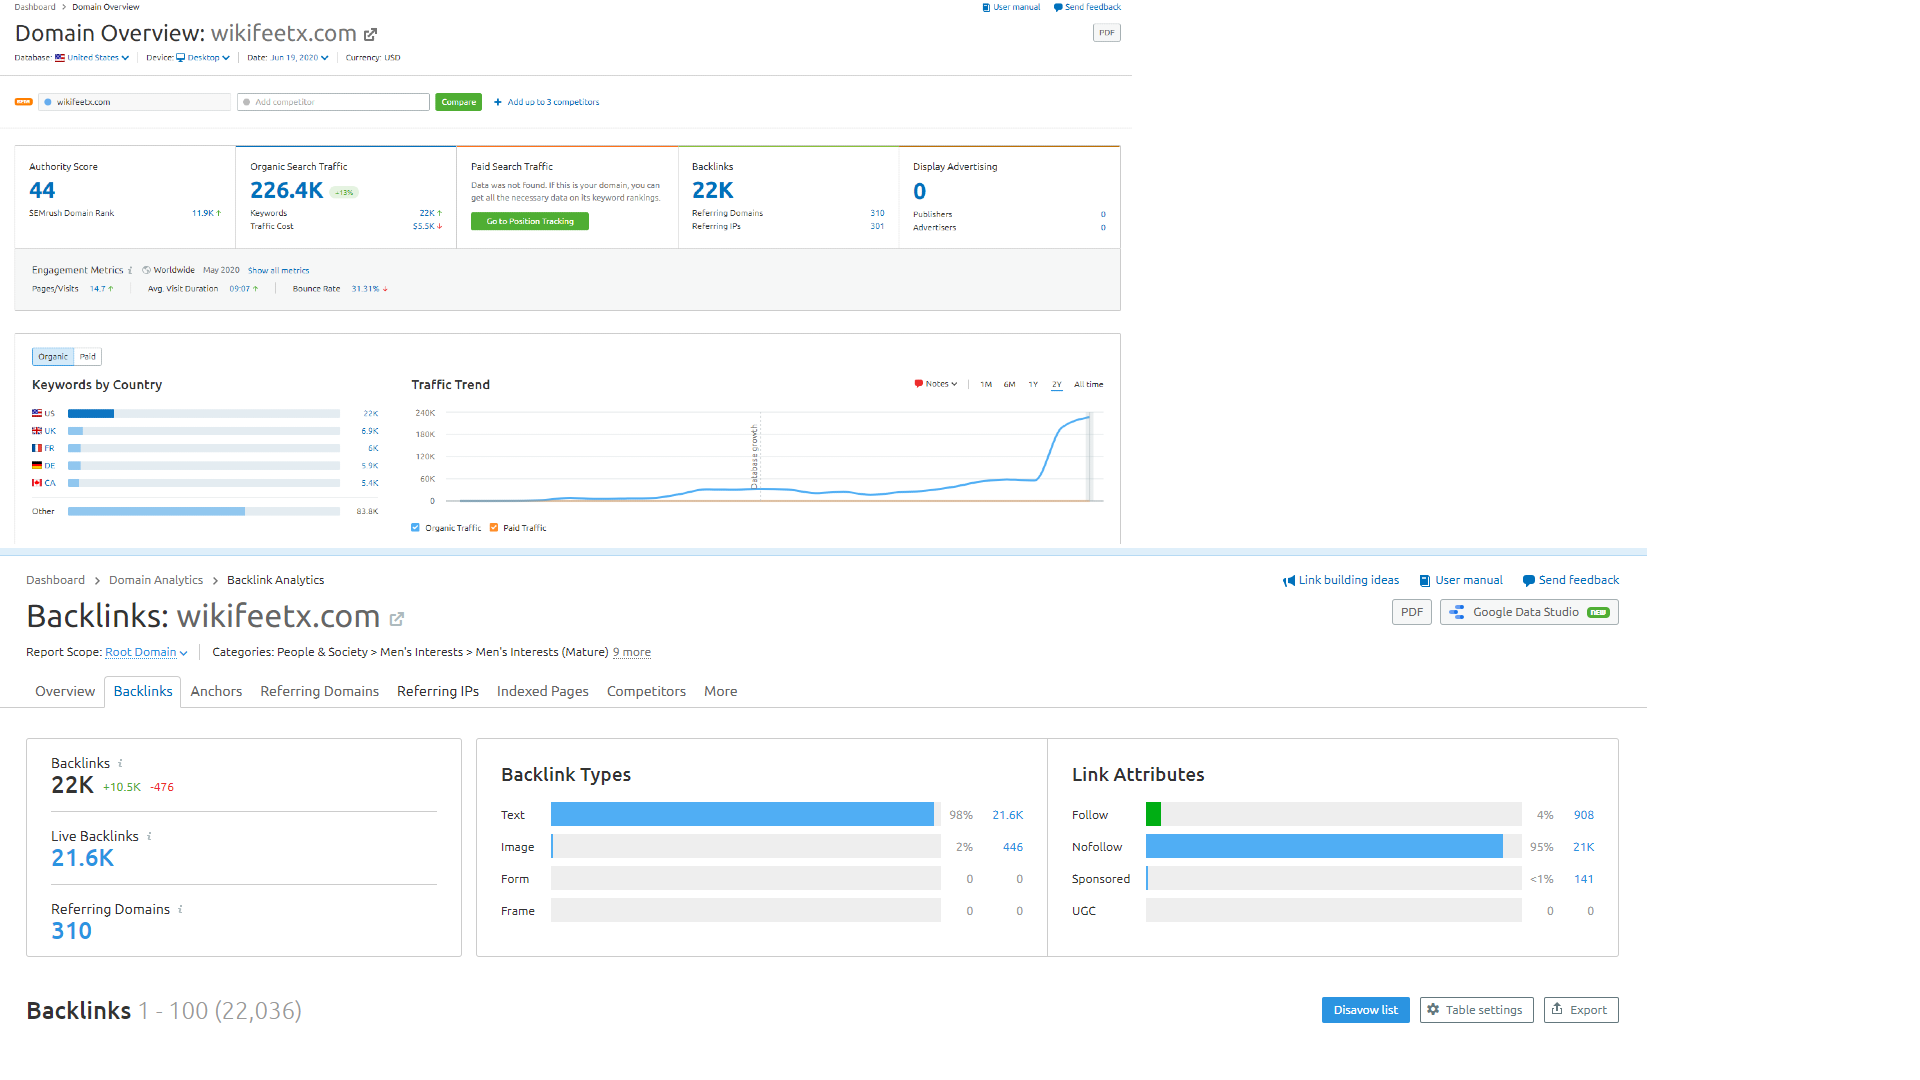Open the Device Desktop dropdown

[x=203, y=58]
